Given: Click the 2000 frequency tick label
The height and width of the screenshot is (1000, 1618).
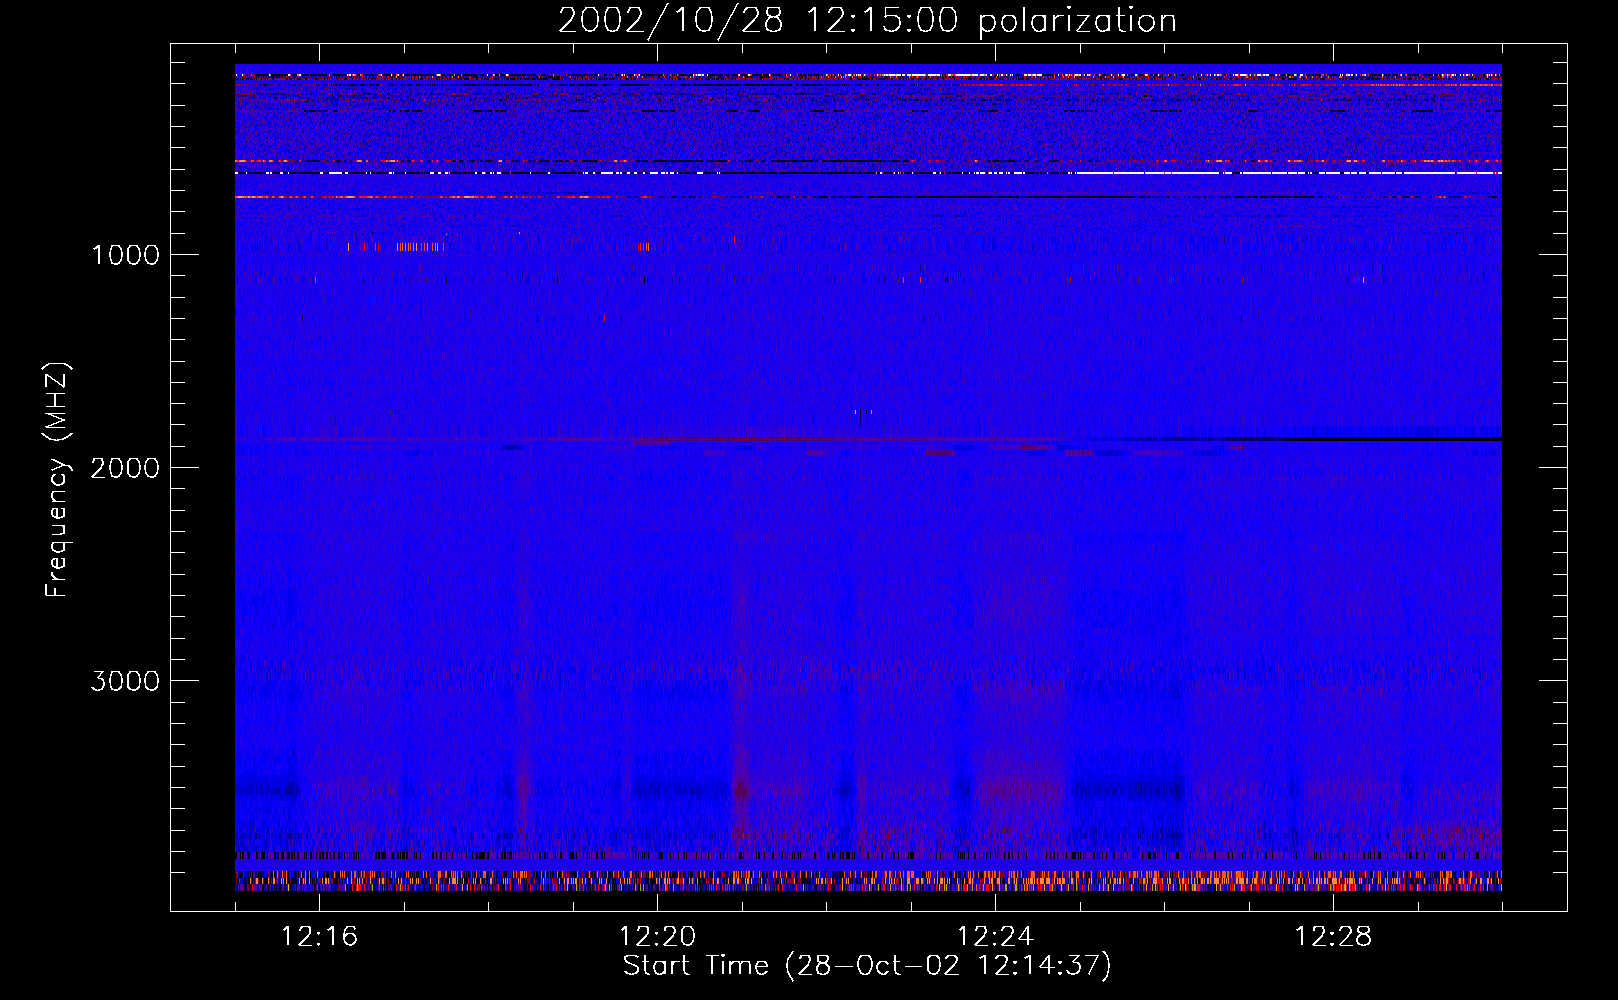Looking at the screenshot, I should 125,468.
